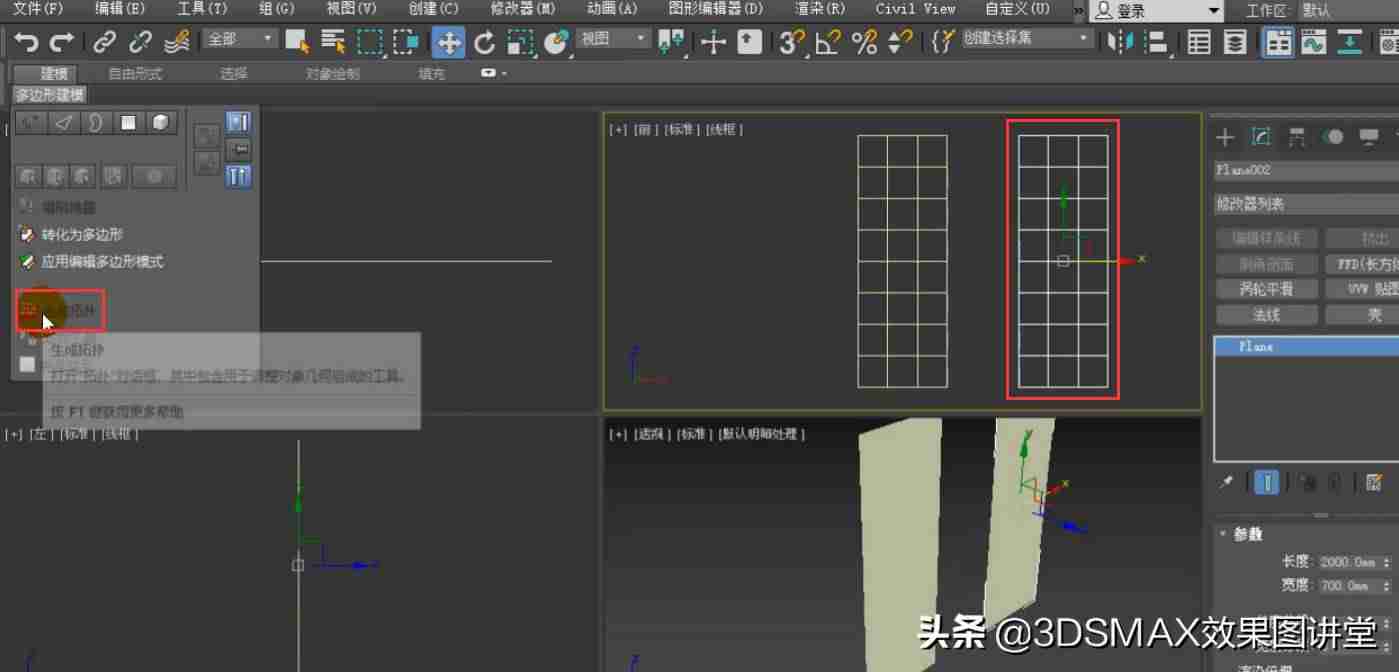The height and width of the screenshot is (672, 1399).
Task: Click the 法线 modifier button
Action: 1266,315
